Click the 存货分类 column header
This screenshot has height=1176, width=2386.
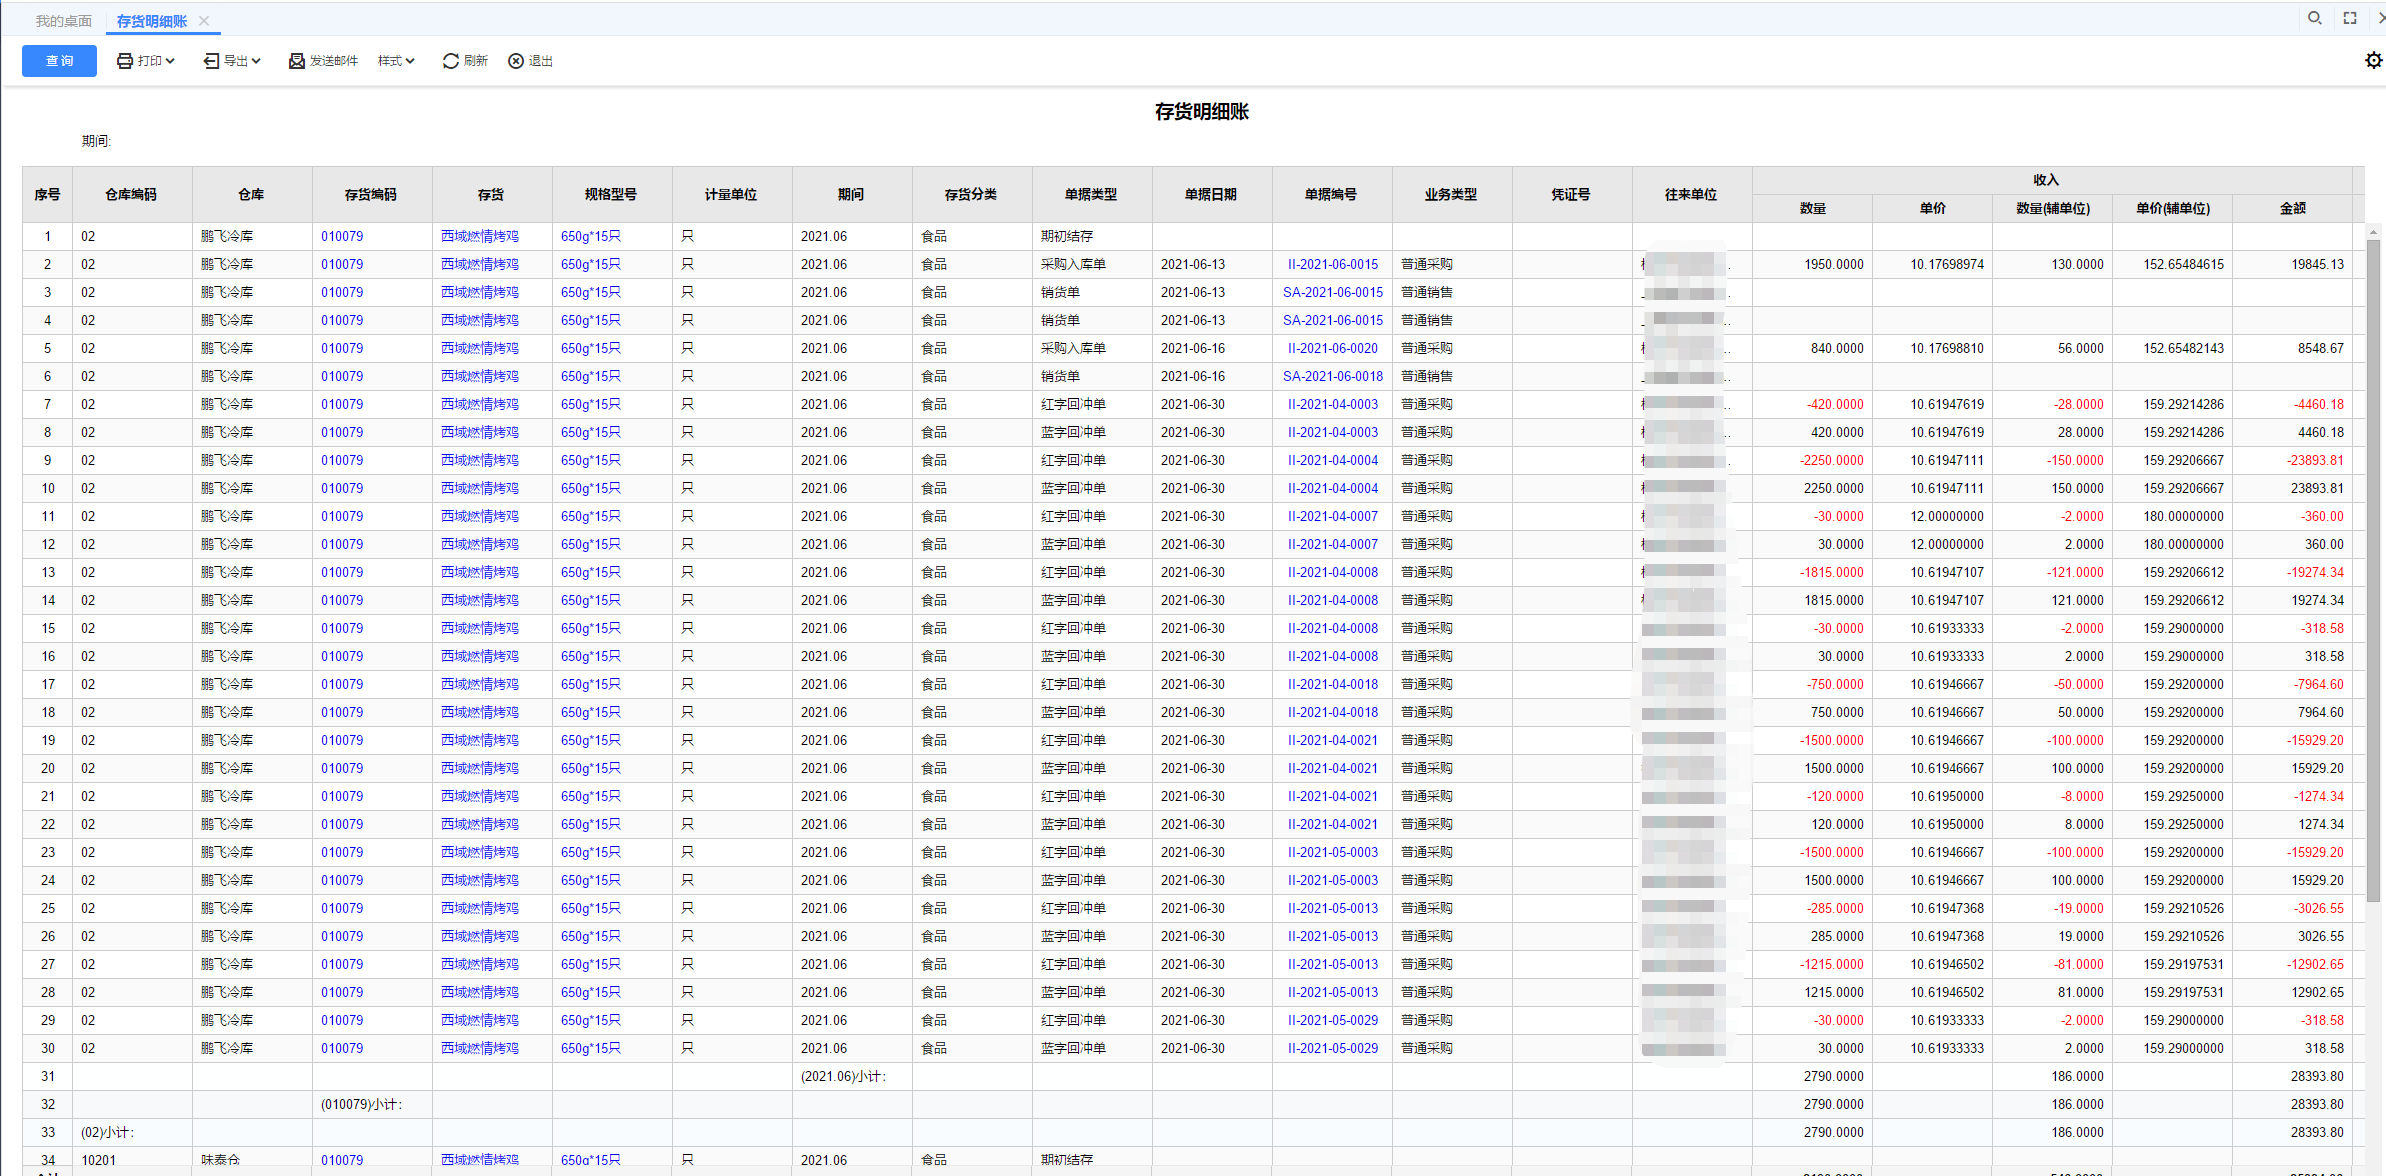(971, 195)
